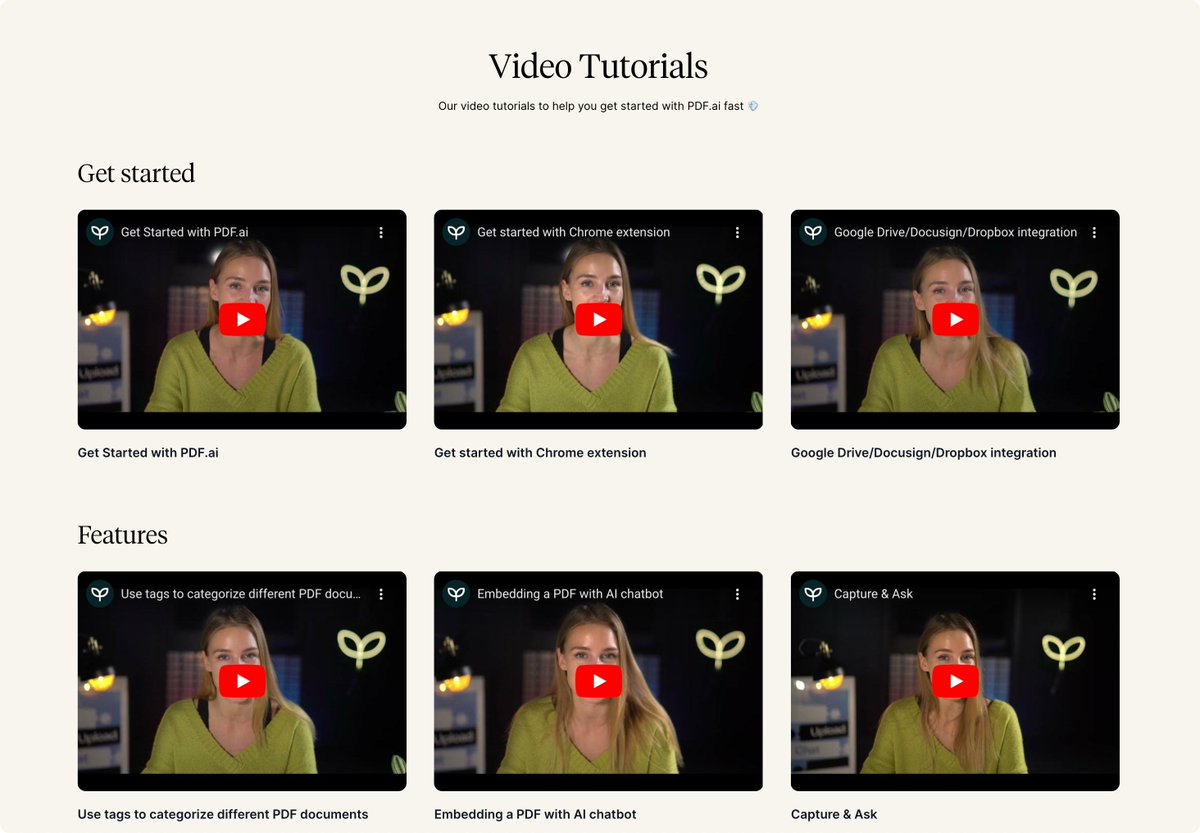This screenshot has height=833, width=1200.
Task: Open more options on Chrome extension video
Action: click(737, 232)
